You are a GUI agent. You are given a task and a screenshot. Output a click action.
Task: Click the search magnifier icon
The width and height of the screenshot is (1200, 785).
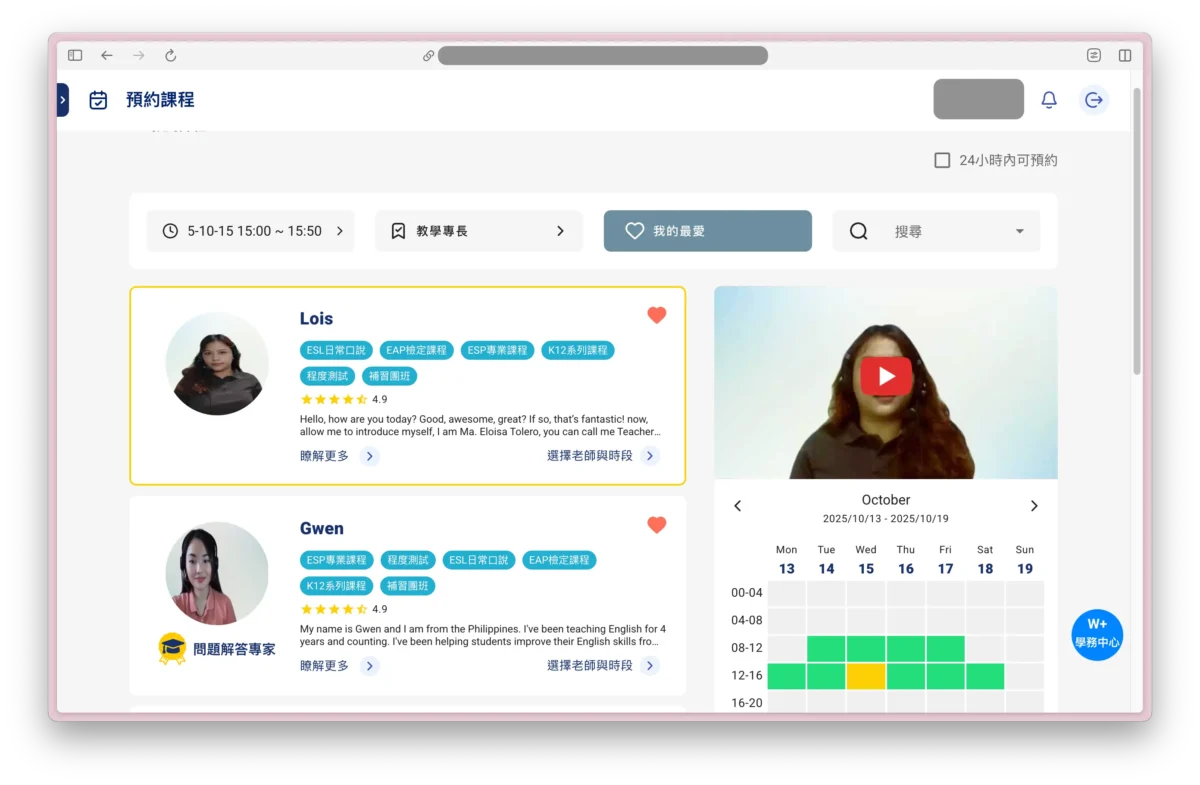coord(858,231)
